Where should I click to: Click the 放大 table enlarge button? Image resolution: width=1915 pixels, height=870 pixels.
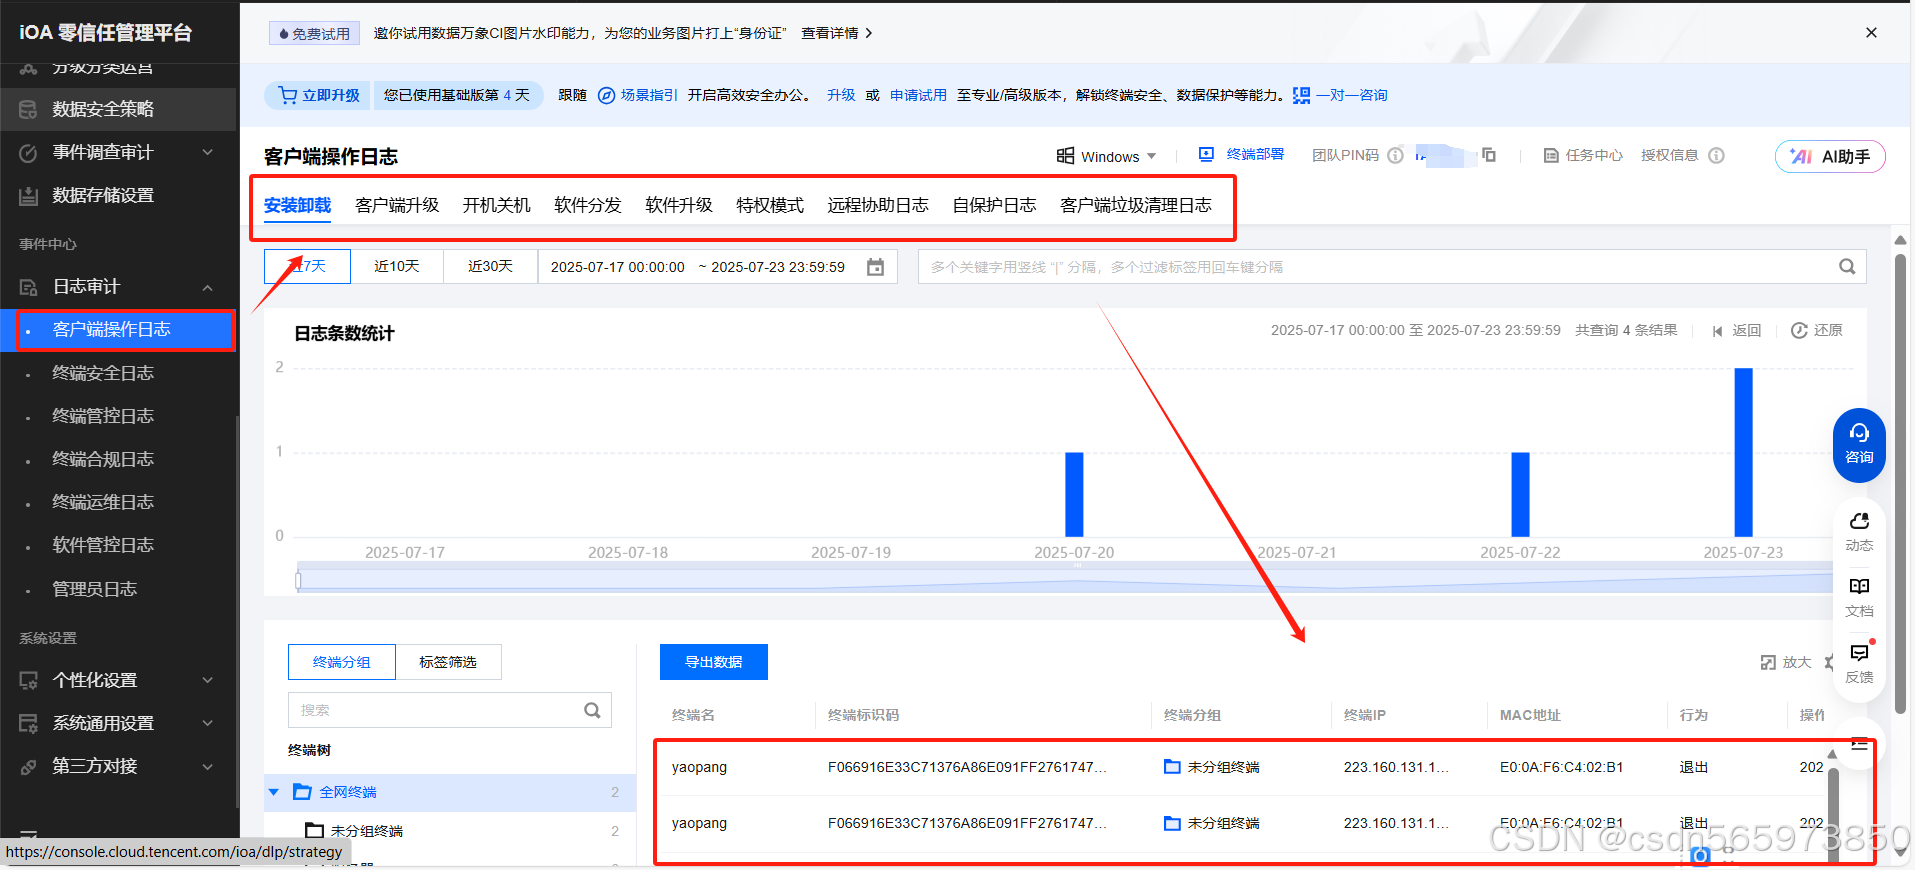[x=1786, y=662]
